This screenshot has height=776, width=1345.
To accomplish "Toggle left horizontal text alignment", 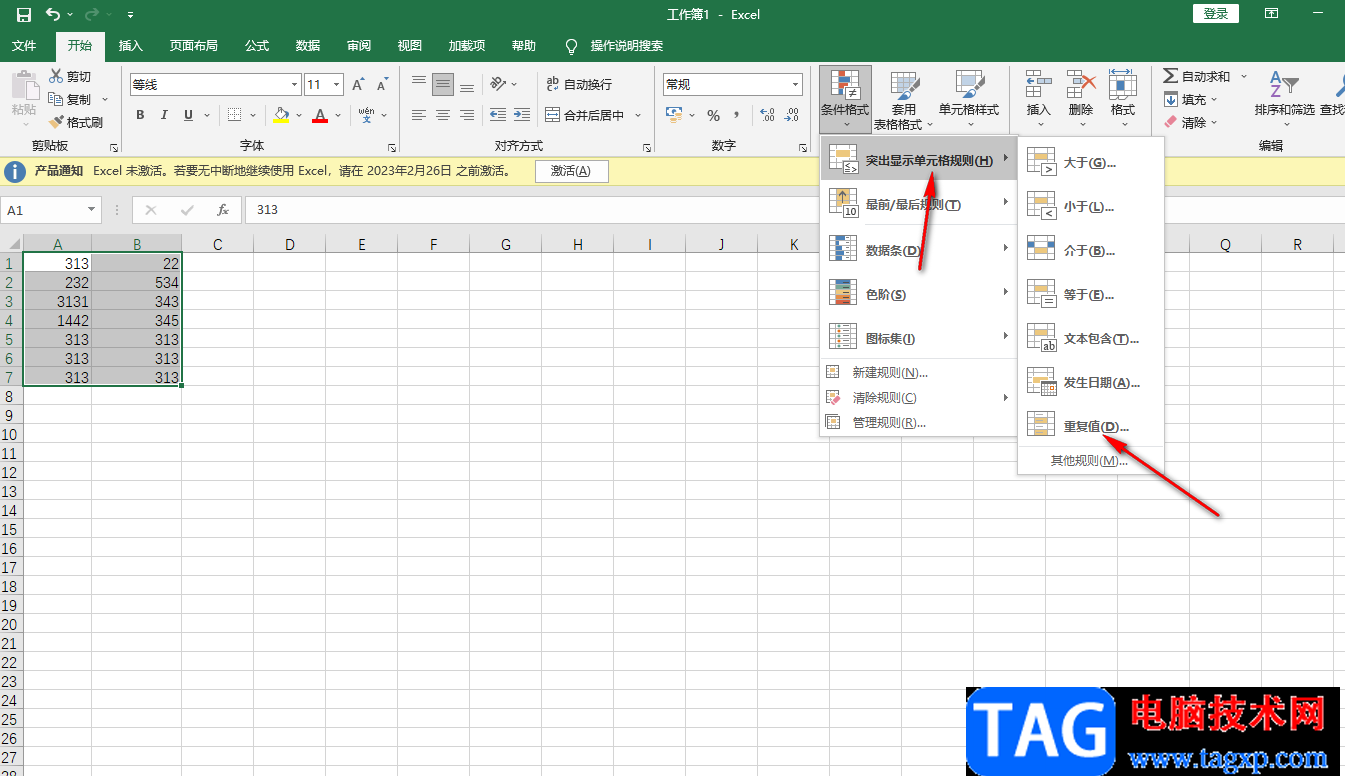I will (419, 115).
